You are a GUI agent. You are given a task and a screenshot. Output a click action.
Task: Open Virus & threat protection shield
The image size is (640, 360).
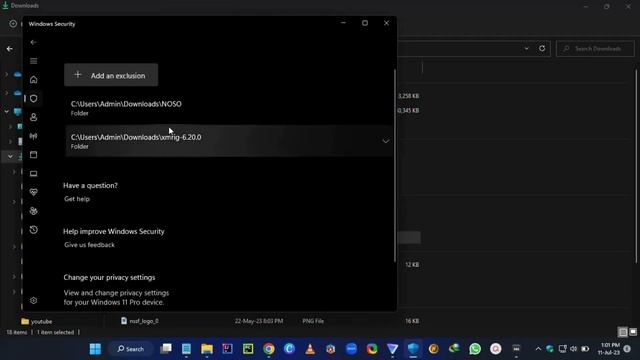pyautogui.click(x=33, y=98)
